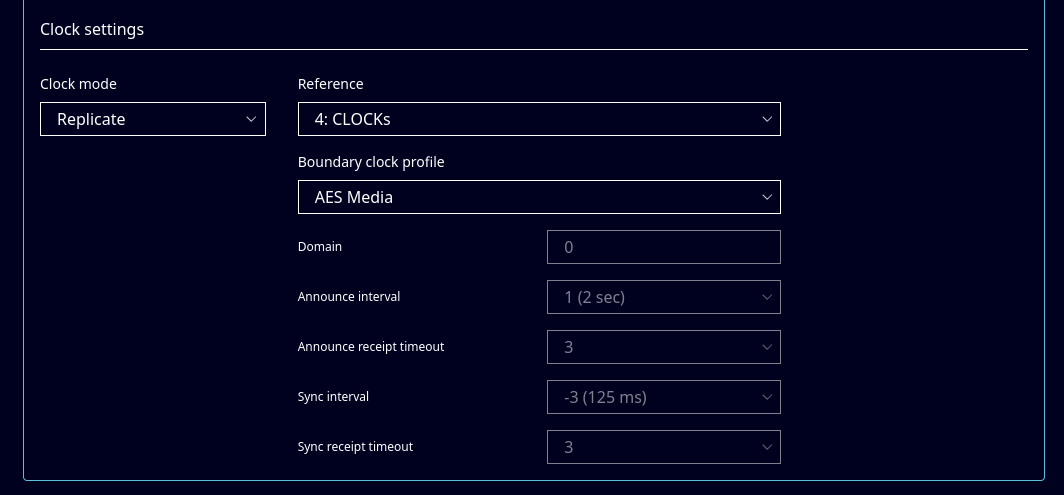Screen dimensions: 1064x495
Task: Click the chevron in Boundary clock profile selector
Action: [767, 197]
